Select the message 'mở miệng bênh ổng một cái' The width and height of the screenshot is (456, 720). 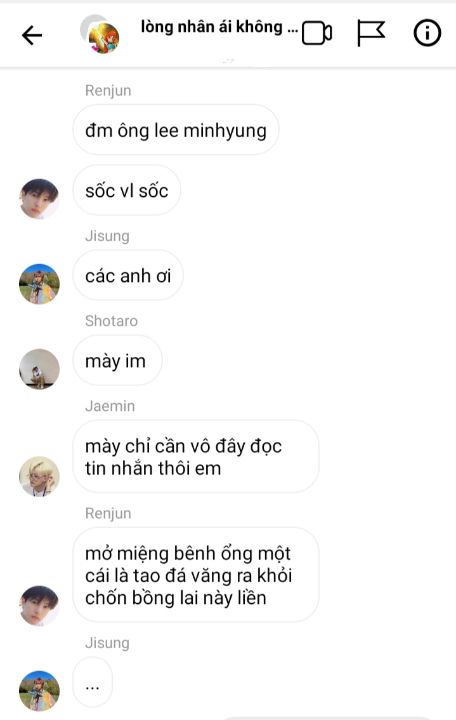tap(196, 575)
